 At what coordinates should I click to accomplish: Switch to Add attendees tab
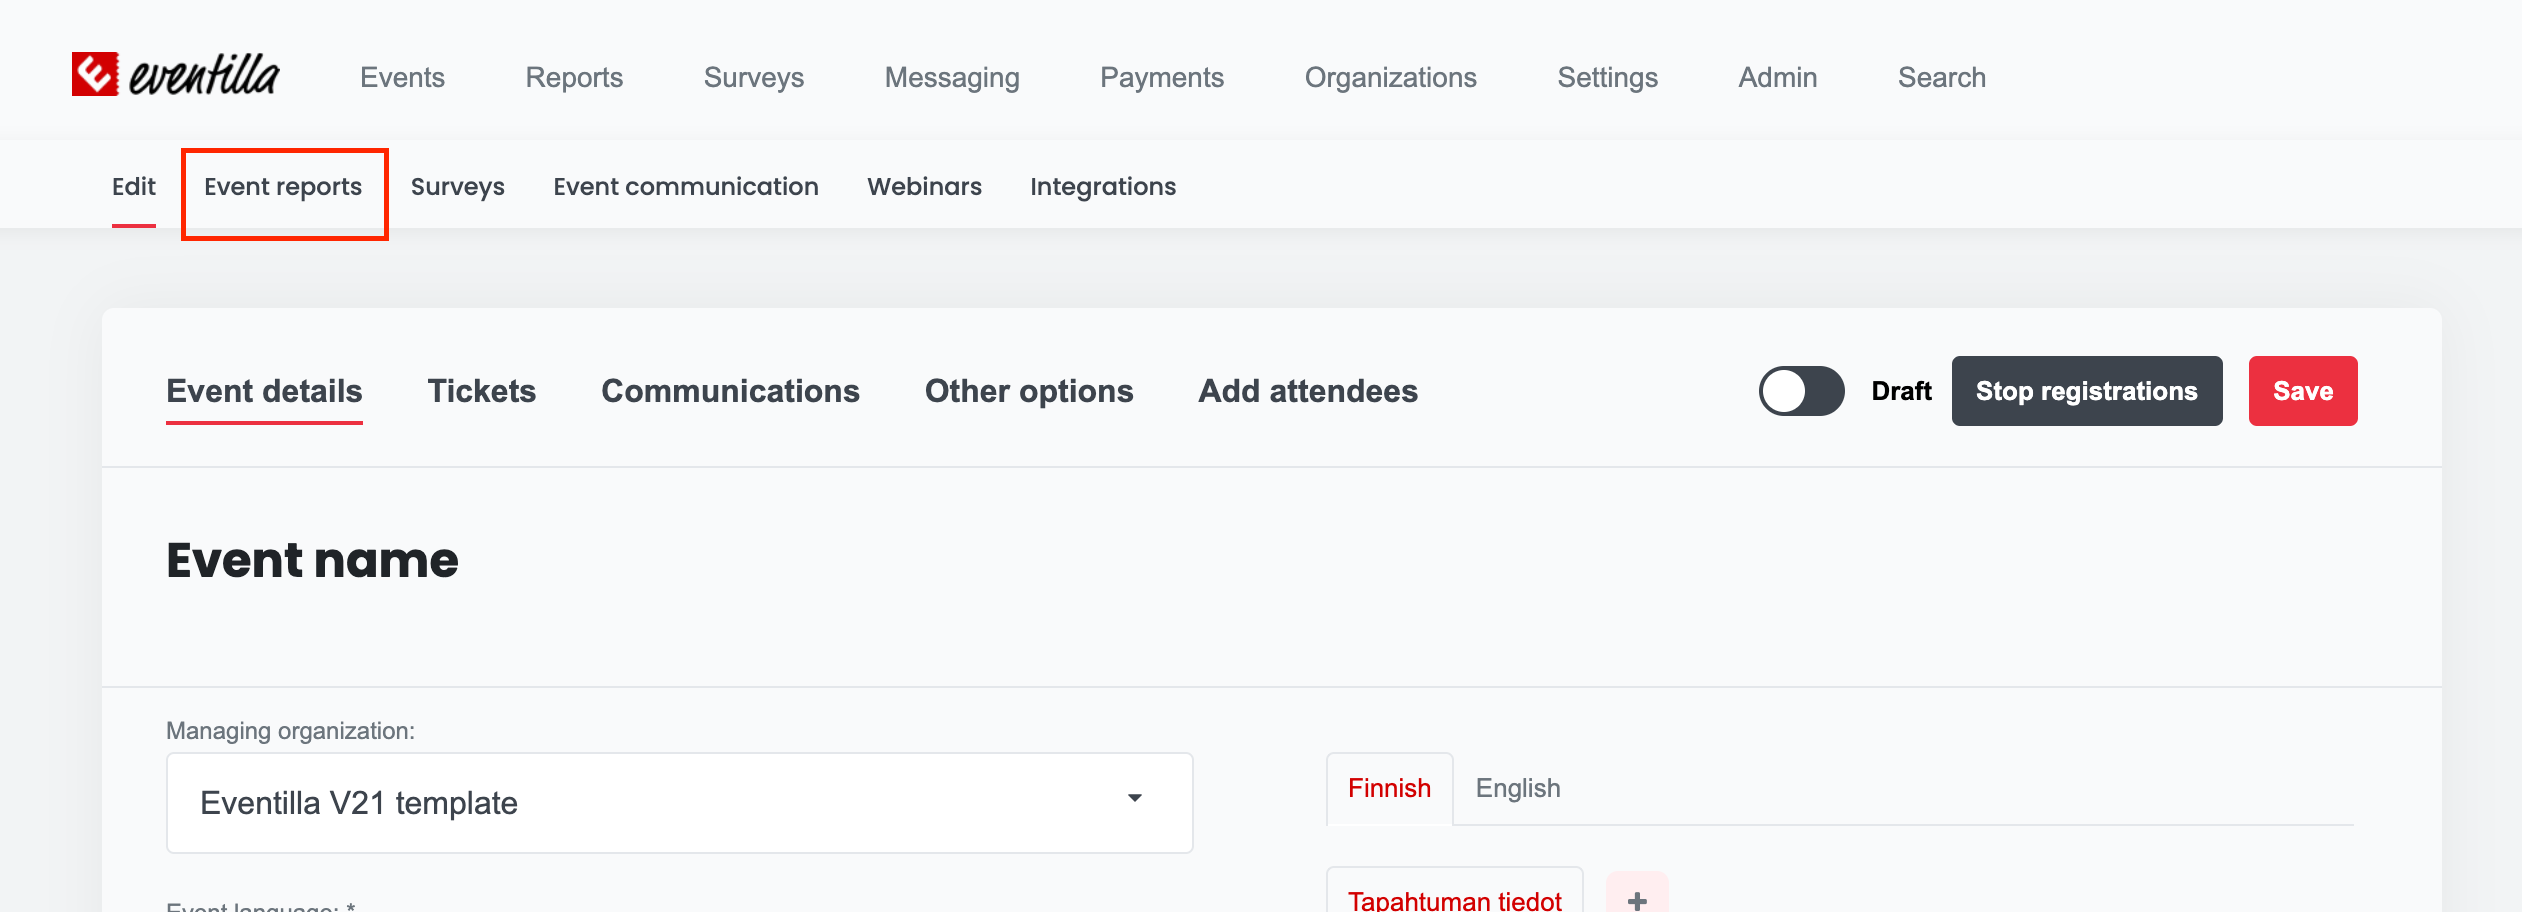[x=1308, y=391]
